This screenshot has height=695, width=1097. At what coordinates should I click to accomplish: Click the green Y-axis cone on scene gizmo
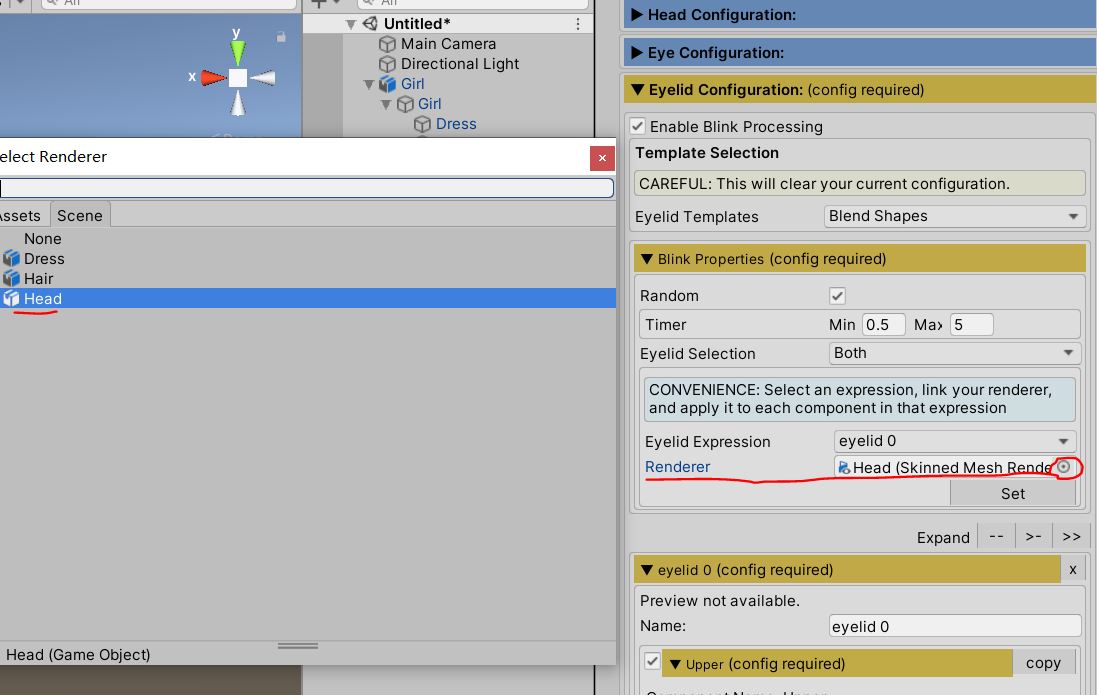[x=237, y=52]
